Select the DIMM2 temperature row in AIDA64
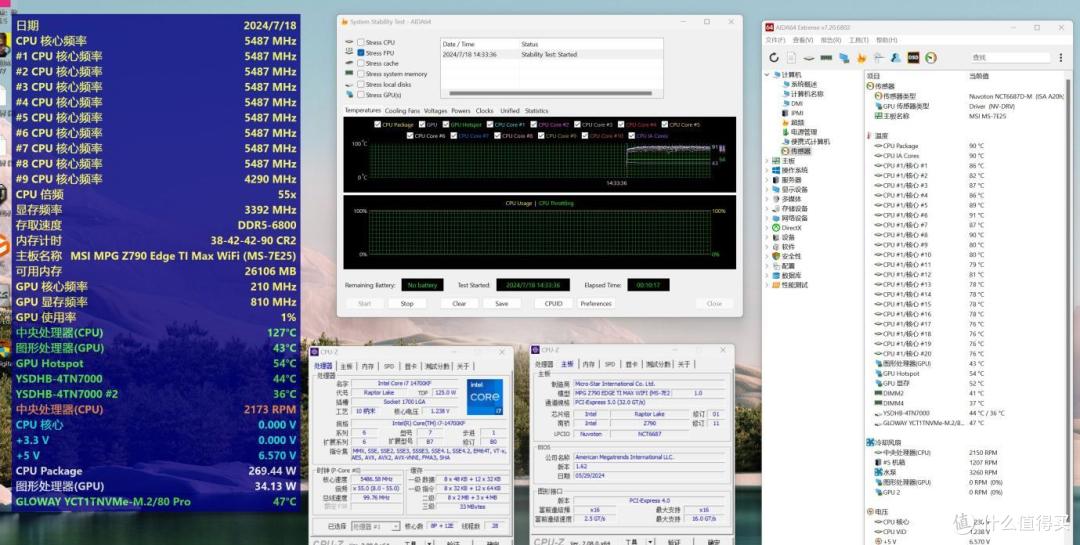The height and width of the screenshot is (545, 1080). tap(964, 393)
